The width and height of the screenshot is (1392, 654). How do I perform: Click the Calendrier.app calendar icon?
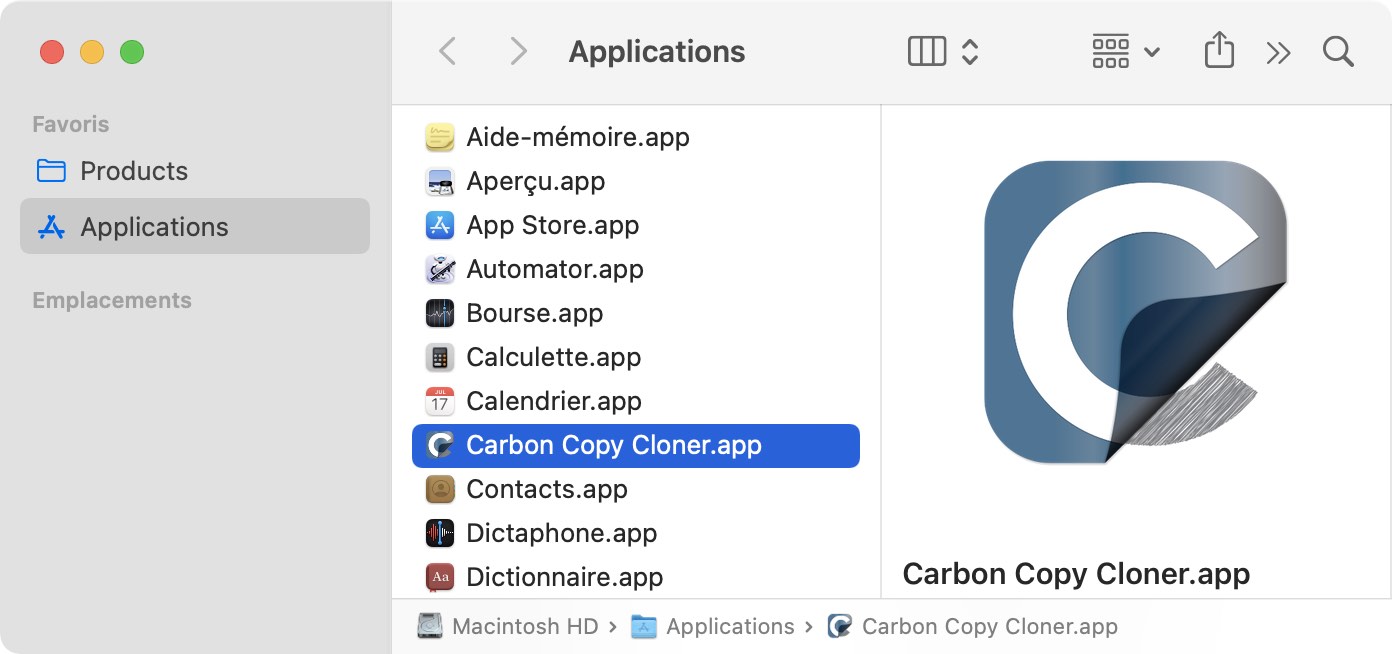click(440, 401)
